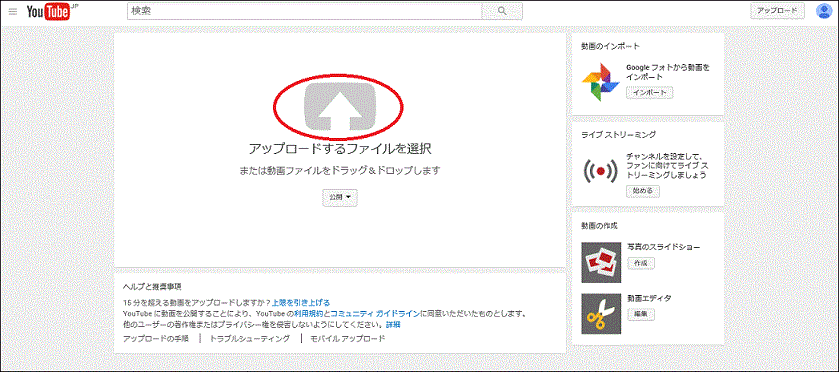Click the 動画のインポート heading

click(x=610, y=46)
